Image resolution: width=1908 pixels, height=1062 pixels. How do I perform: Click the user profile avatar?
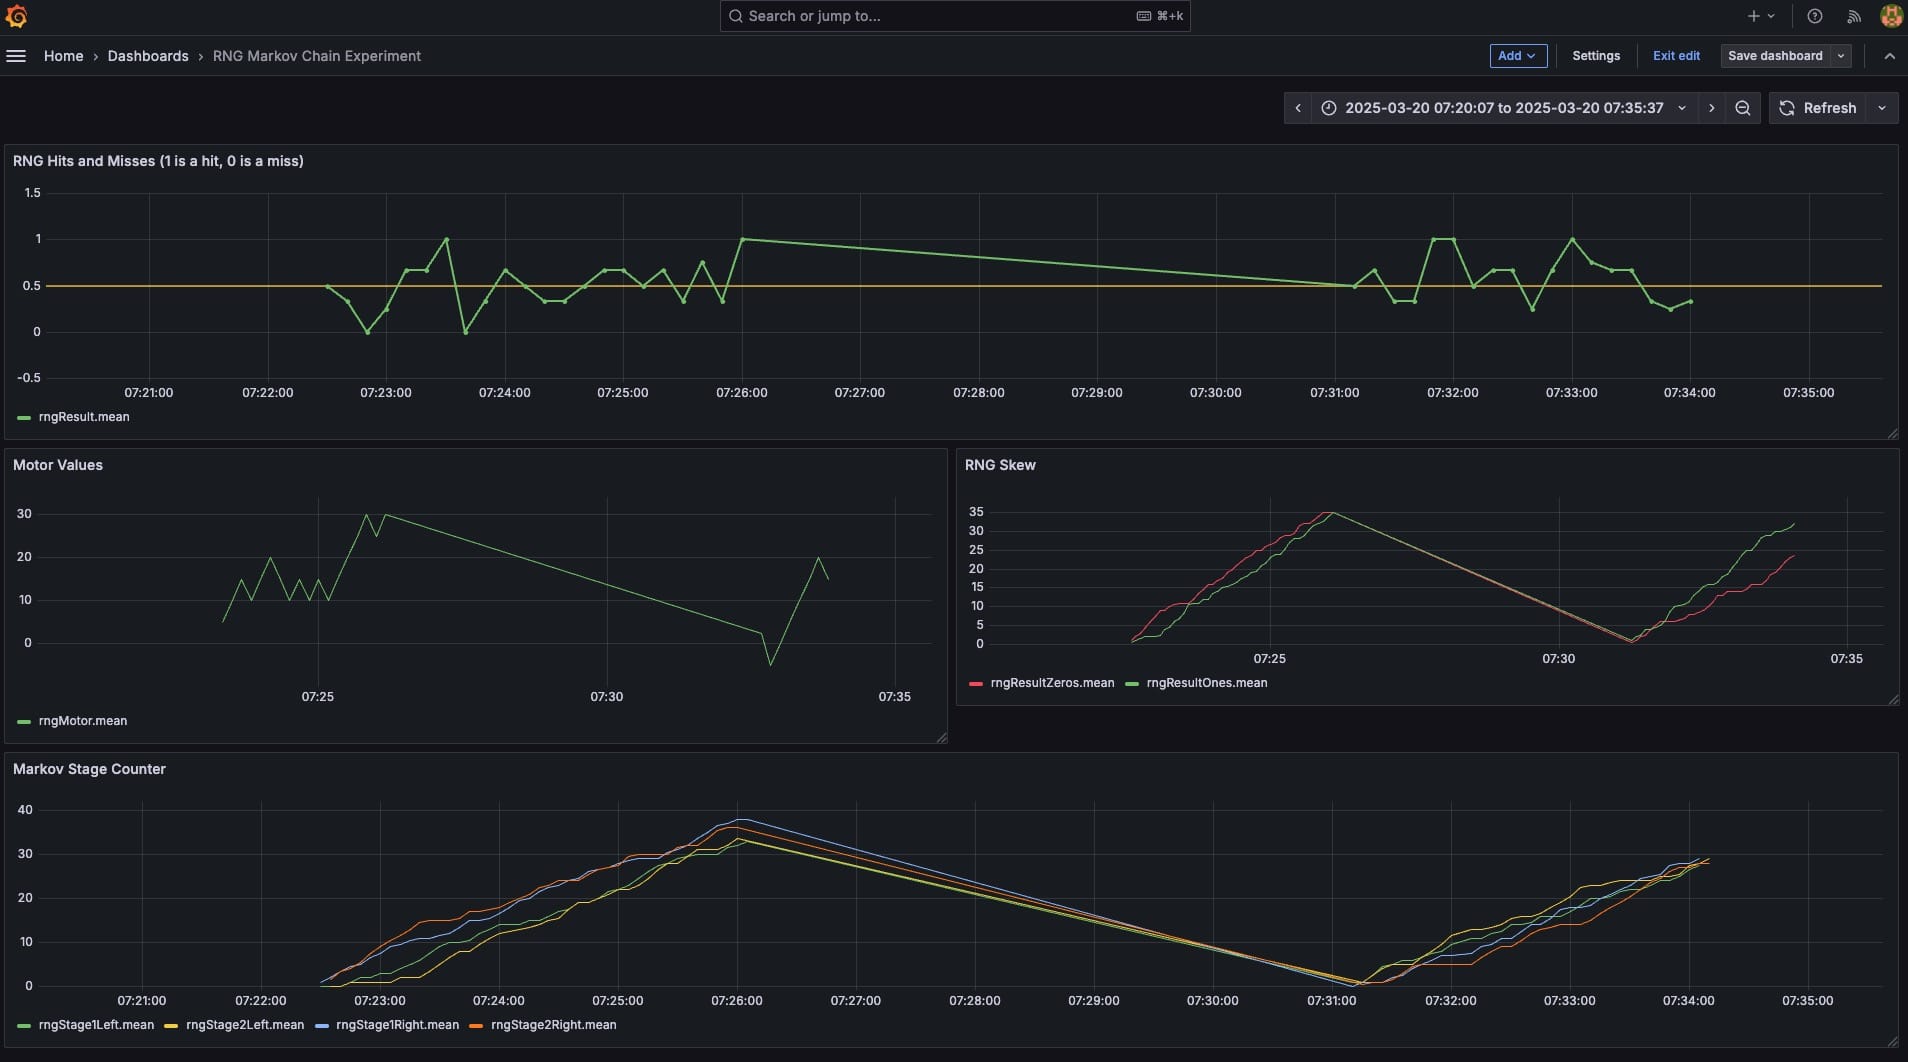[x=1890, y=16]
